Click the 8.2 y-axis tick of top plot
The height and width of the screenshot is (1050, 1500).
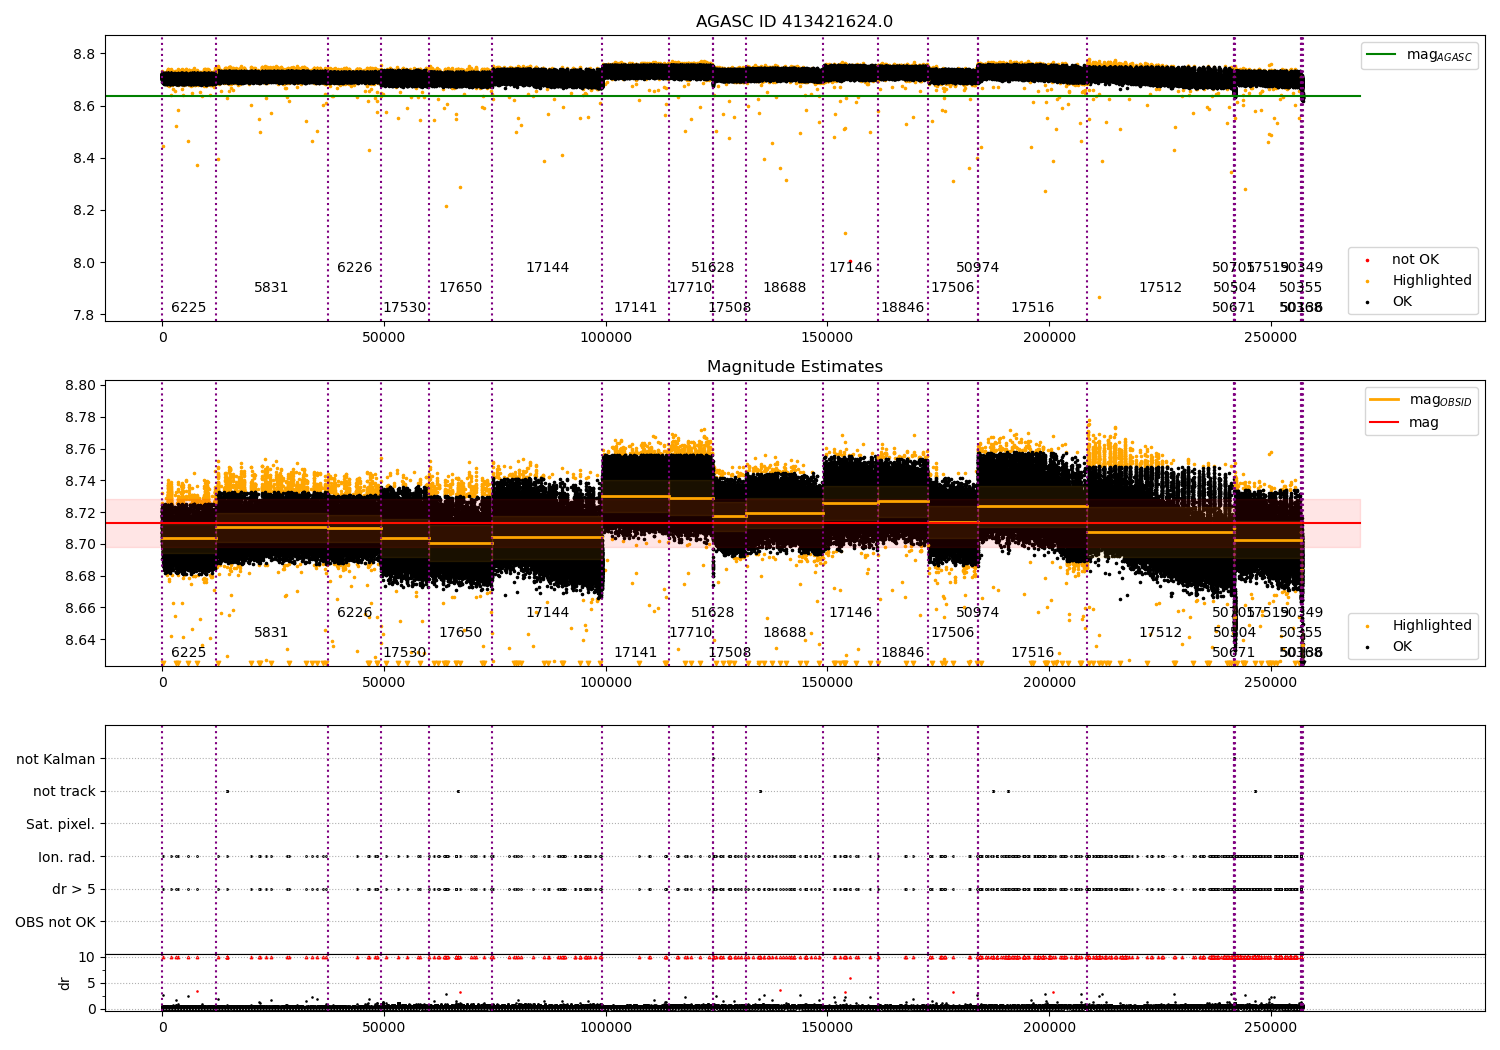[x=84, y=211]
